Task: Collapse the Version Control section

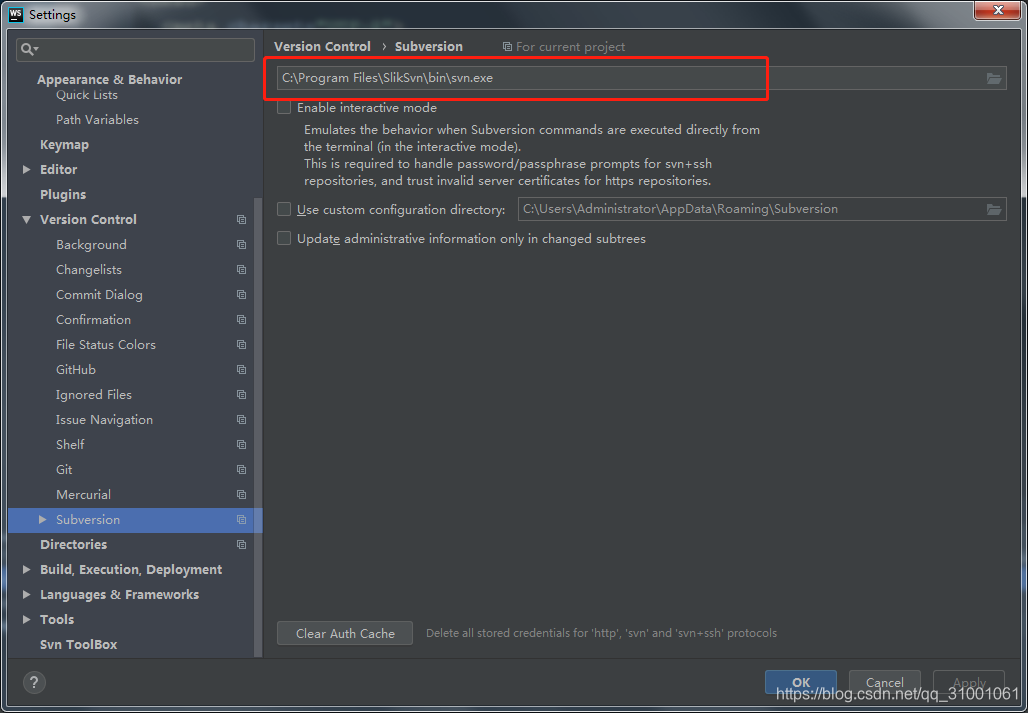Action: point(27,220)
